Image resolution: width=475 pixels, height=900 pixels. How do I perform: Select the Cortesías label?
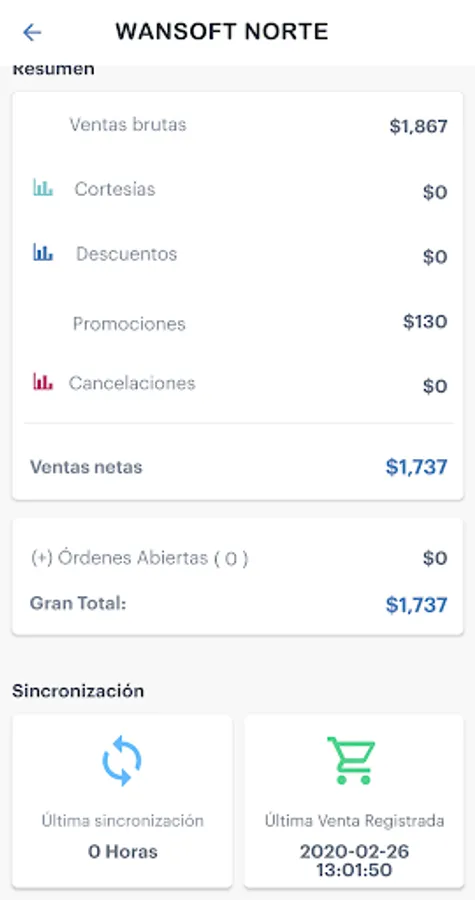(x=115, y=189)
